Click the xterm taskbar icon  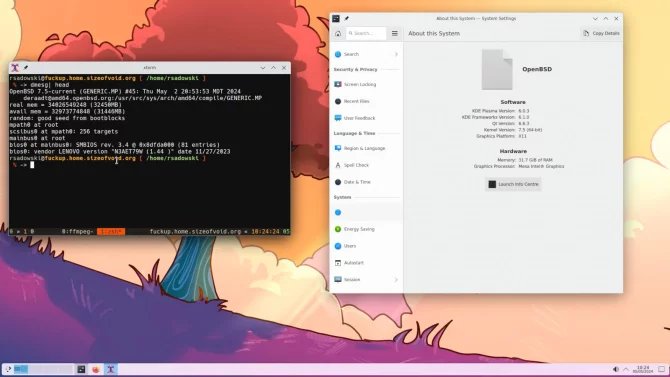pos(110,369)
